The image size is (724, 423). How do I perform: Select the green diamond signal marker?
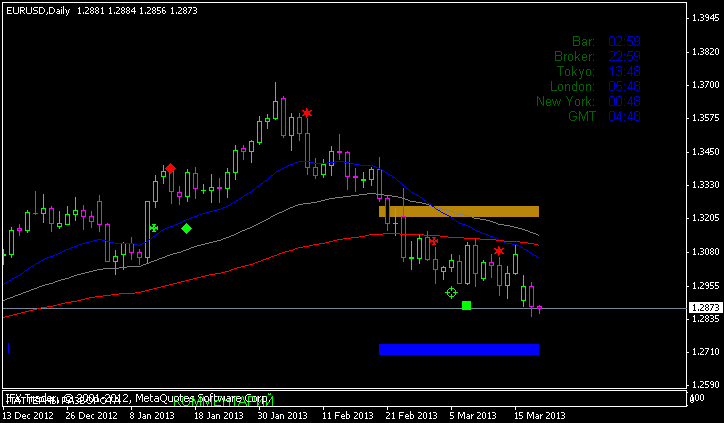(187, 229)
